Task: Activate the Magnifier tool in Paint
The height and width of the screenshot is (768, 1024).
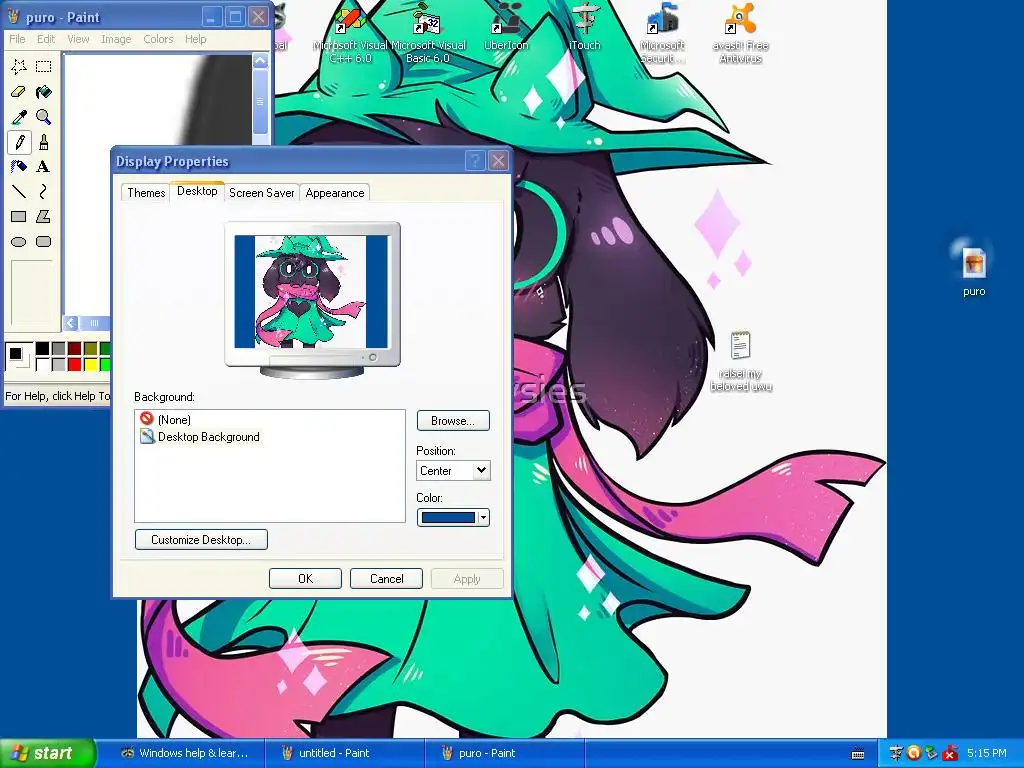Action: tap(43, 117)
